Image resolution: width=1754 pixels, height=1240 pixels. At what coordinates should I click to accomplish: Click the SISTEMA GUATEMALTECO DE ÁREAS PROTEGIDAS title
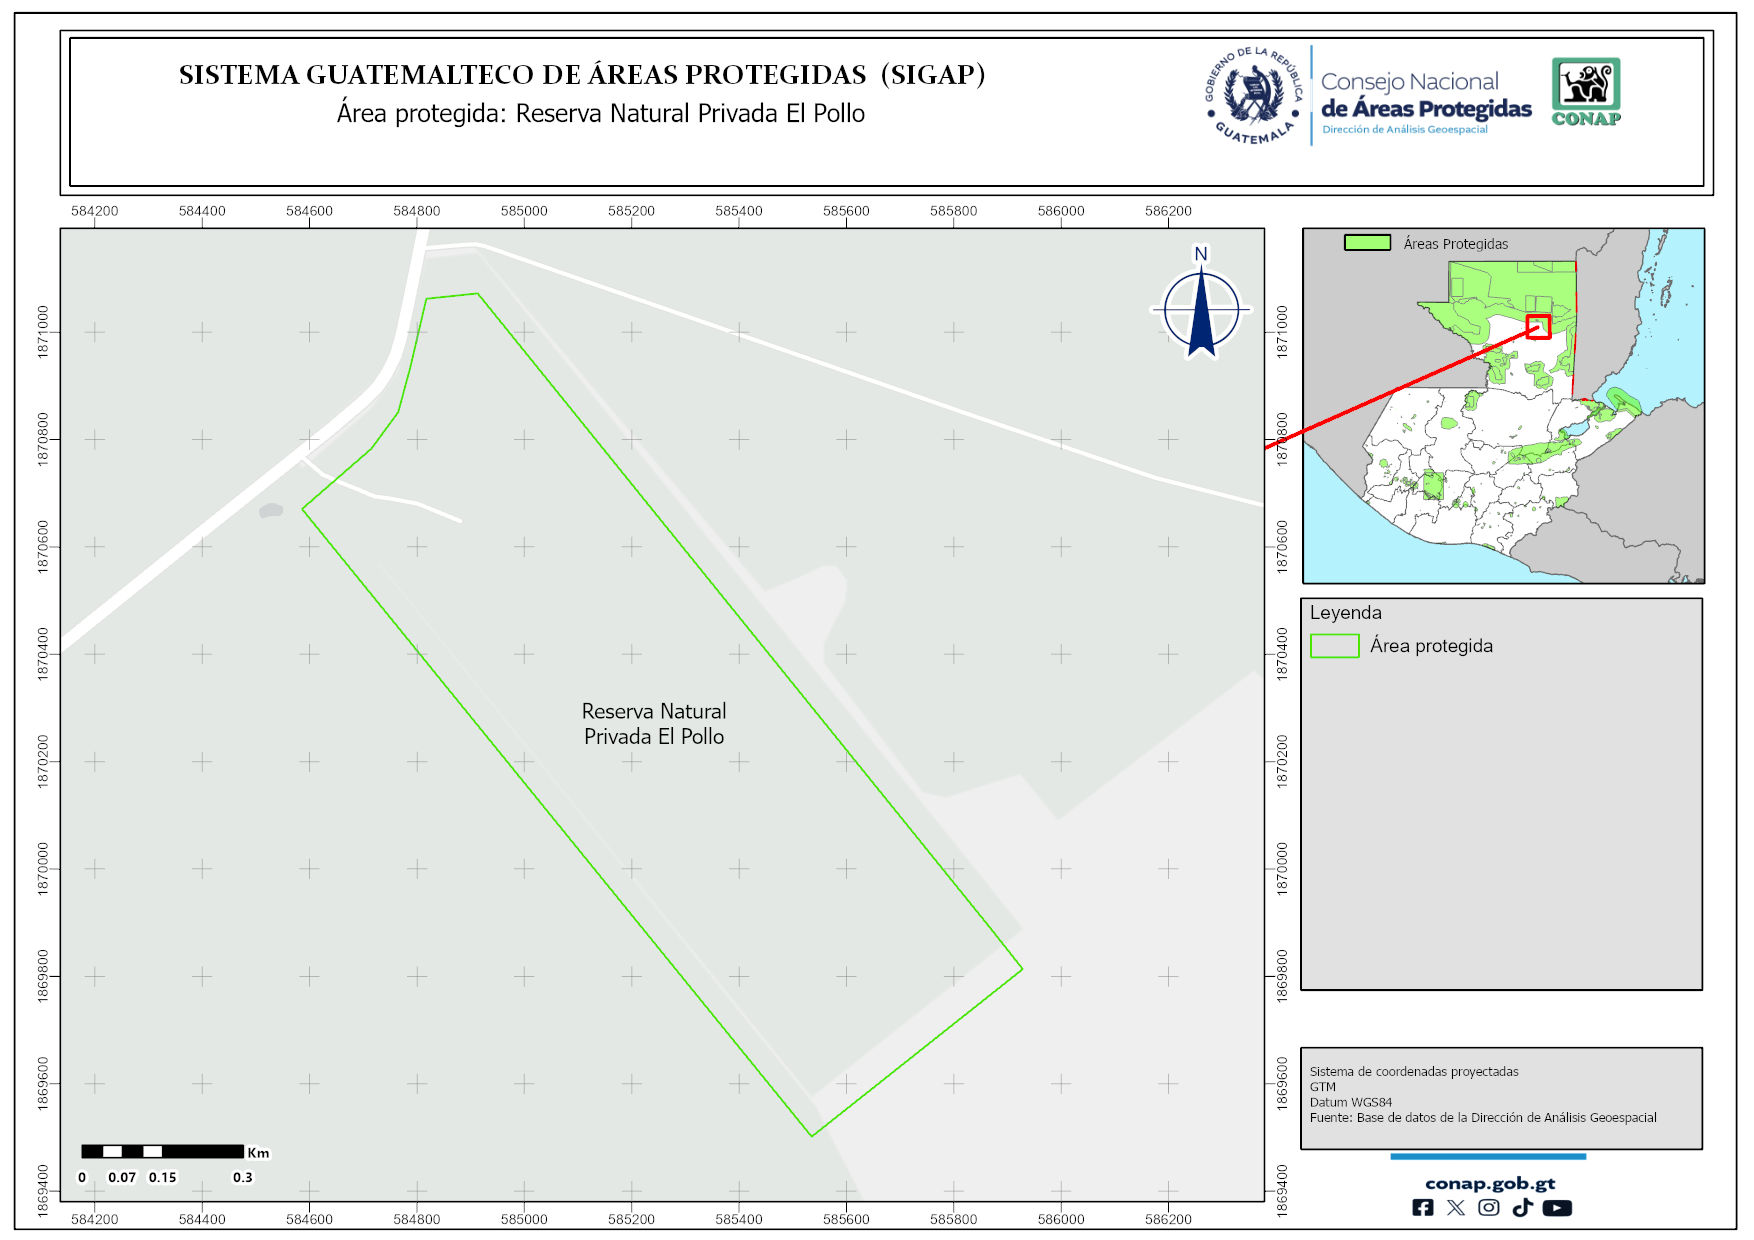pyautogui.click(x=582, y=75)
